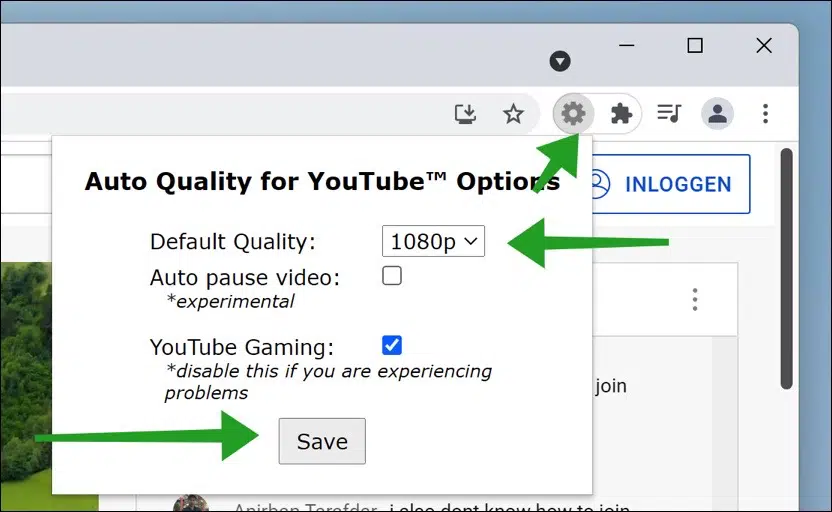Screen dimensions: 832x512
Task: Open the Chrome profile avatar
Action: (x=717, y=114)
